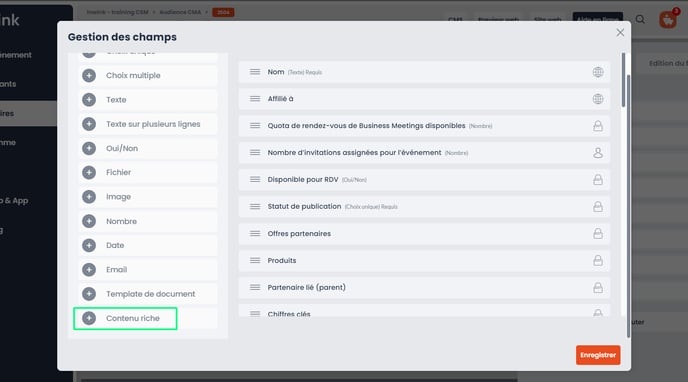Click the plus icon next to Date
The width and height of the screenshot is (688, 382).
click(89, 245)
